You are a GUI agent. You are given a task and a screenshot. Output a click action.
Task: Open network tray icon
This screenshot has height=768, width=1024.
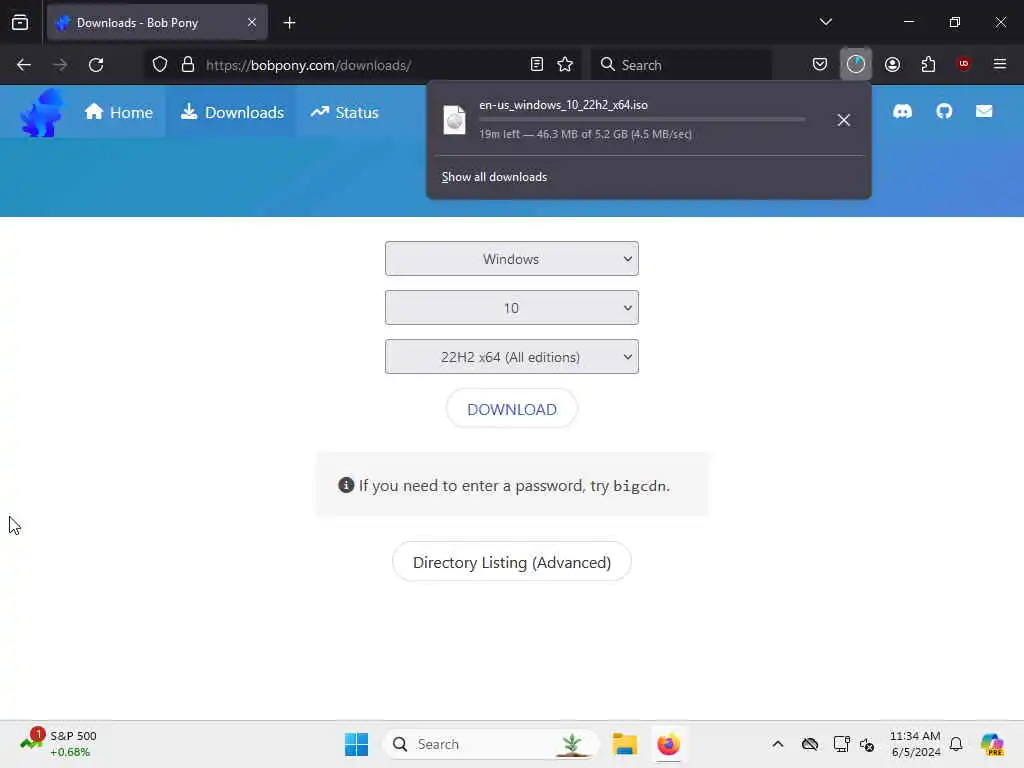coord(841,744)
